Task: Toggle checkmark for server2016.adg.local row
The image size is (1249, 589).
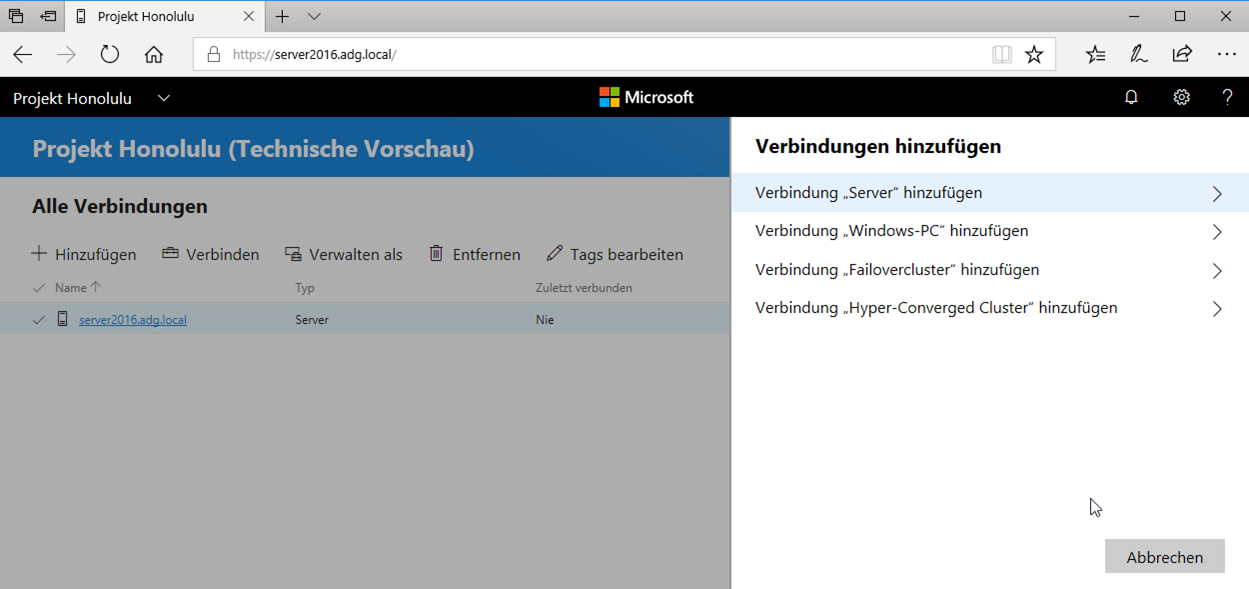Action: pyautogui.click(x=39, y=320)
